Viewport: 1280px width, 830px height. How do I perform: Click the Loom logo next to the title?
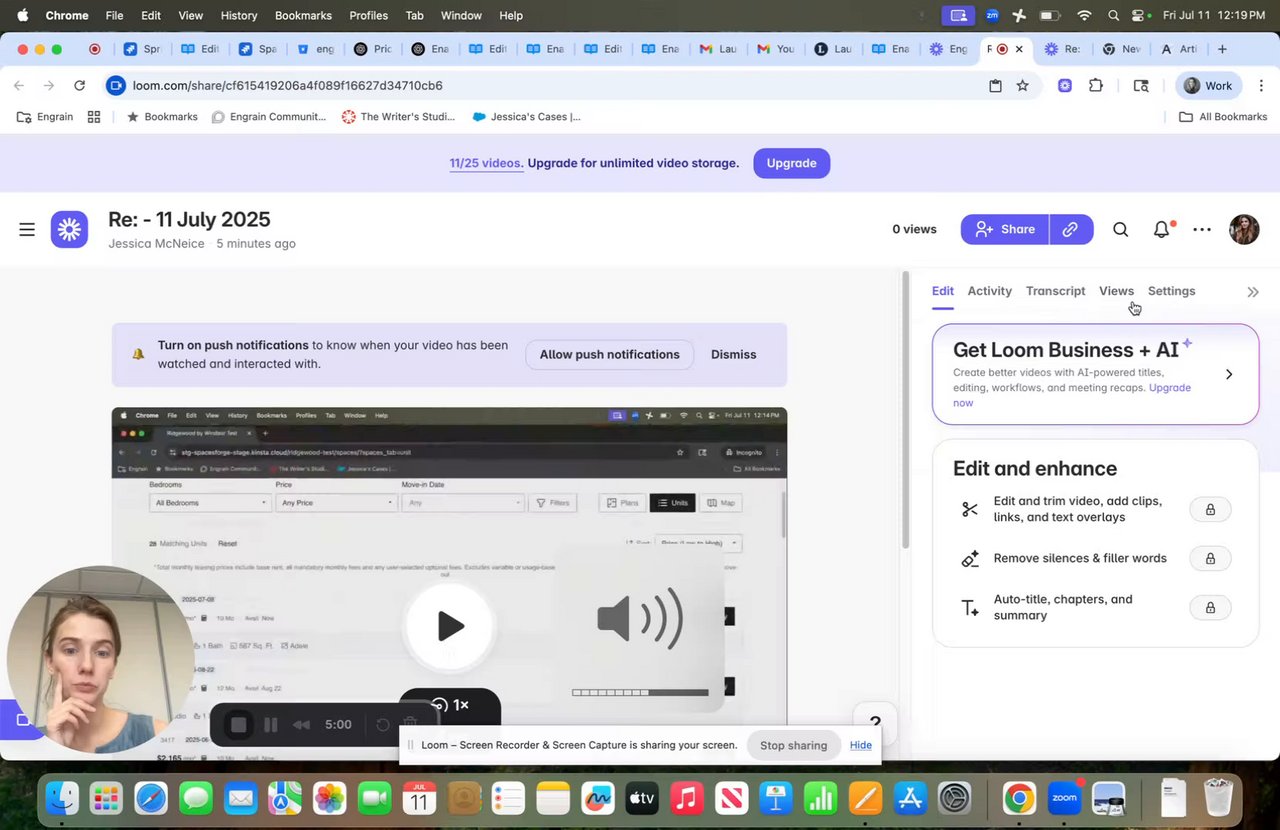[x=69, y=229]
